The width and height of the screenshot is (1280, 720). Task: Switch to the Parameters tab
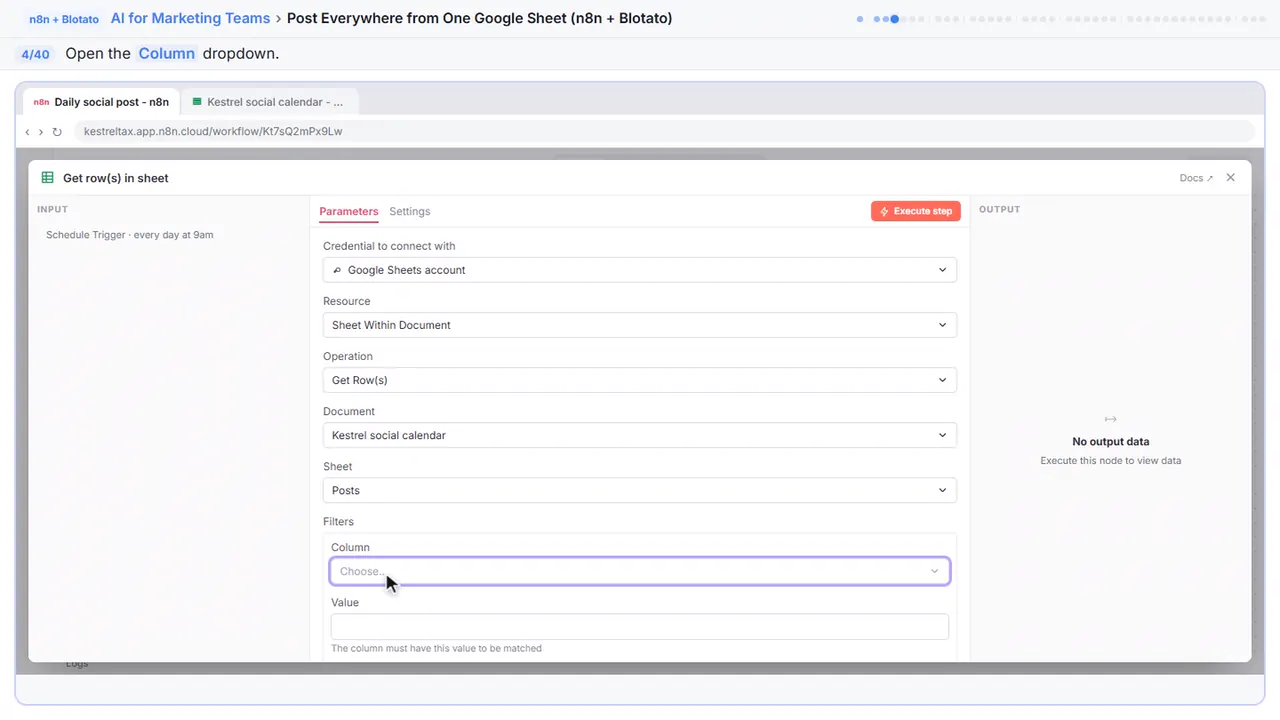[x=349, y=212]
